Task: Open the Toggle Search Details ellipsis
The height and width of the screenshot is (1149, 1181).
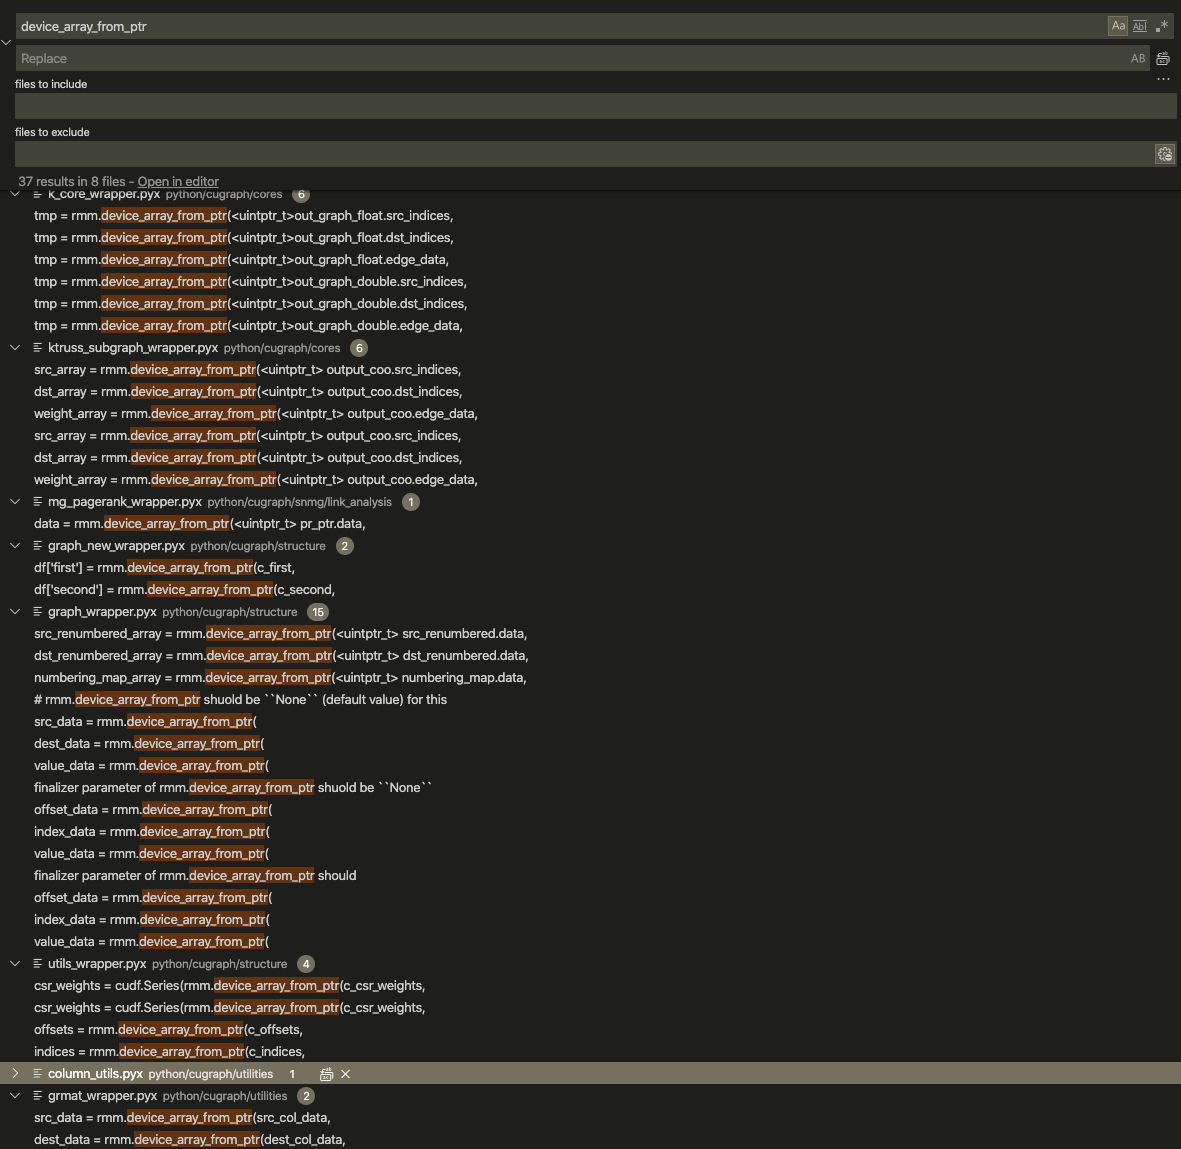Action: pos(1163,79)
